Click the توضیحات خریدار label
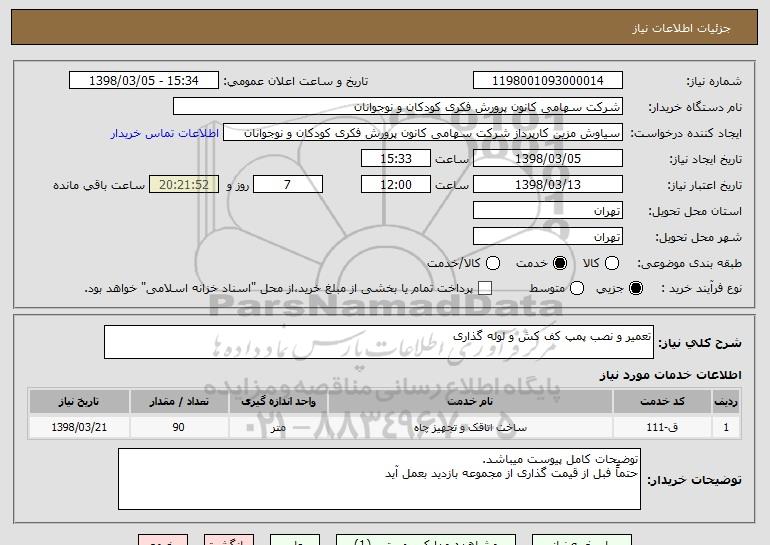 [694, 480]
